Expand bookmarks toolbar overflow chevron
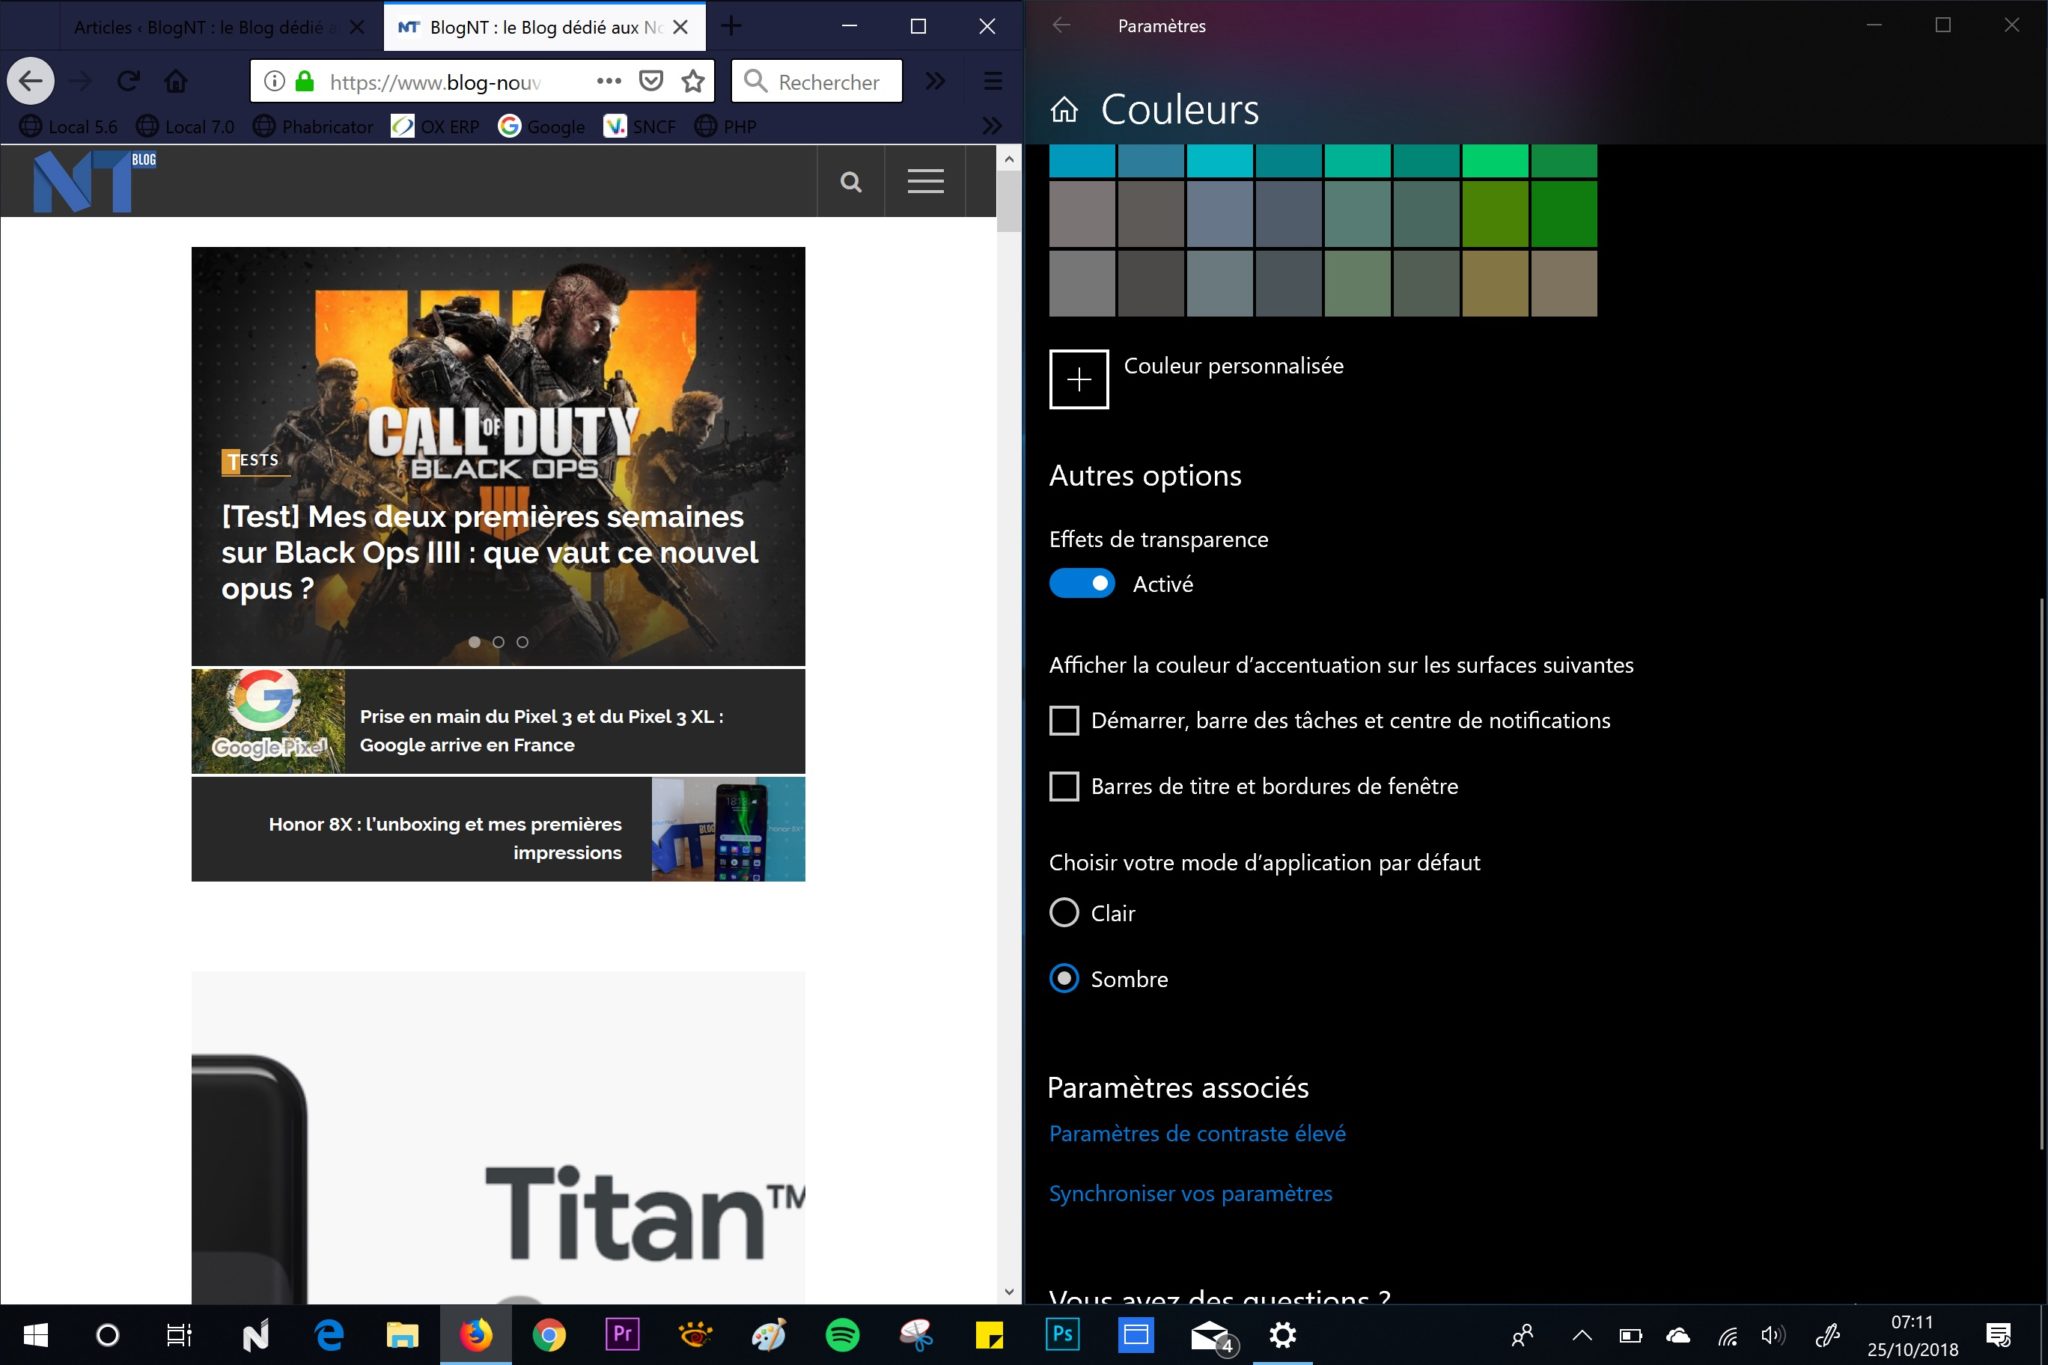Image resolution: width=2048 pixels, height=1365 pixels. pos(992,126)
